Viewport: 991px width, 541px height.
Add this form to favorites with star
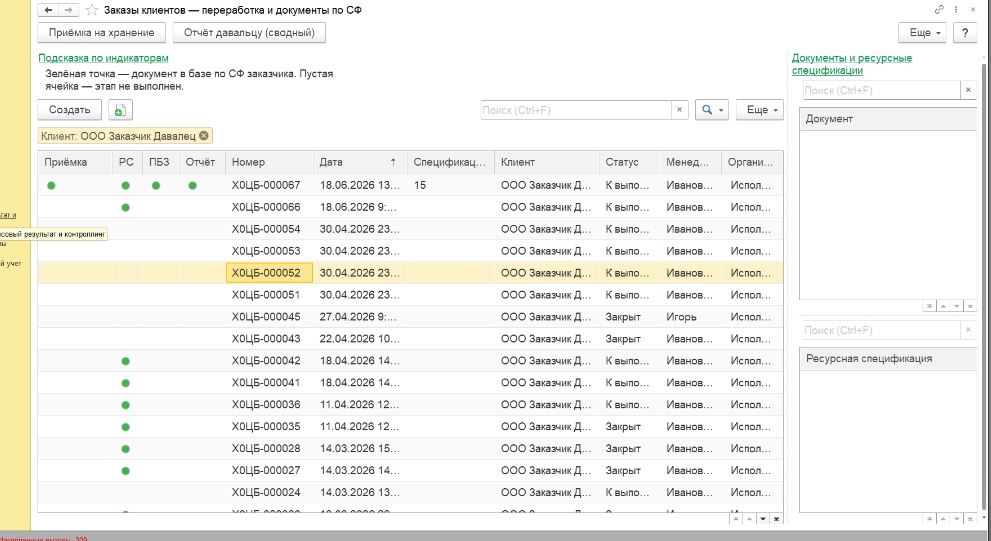click(92, 10)
